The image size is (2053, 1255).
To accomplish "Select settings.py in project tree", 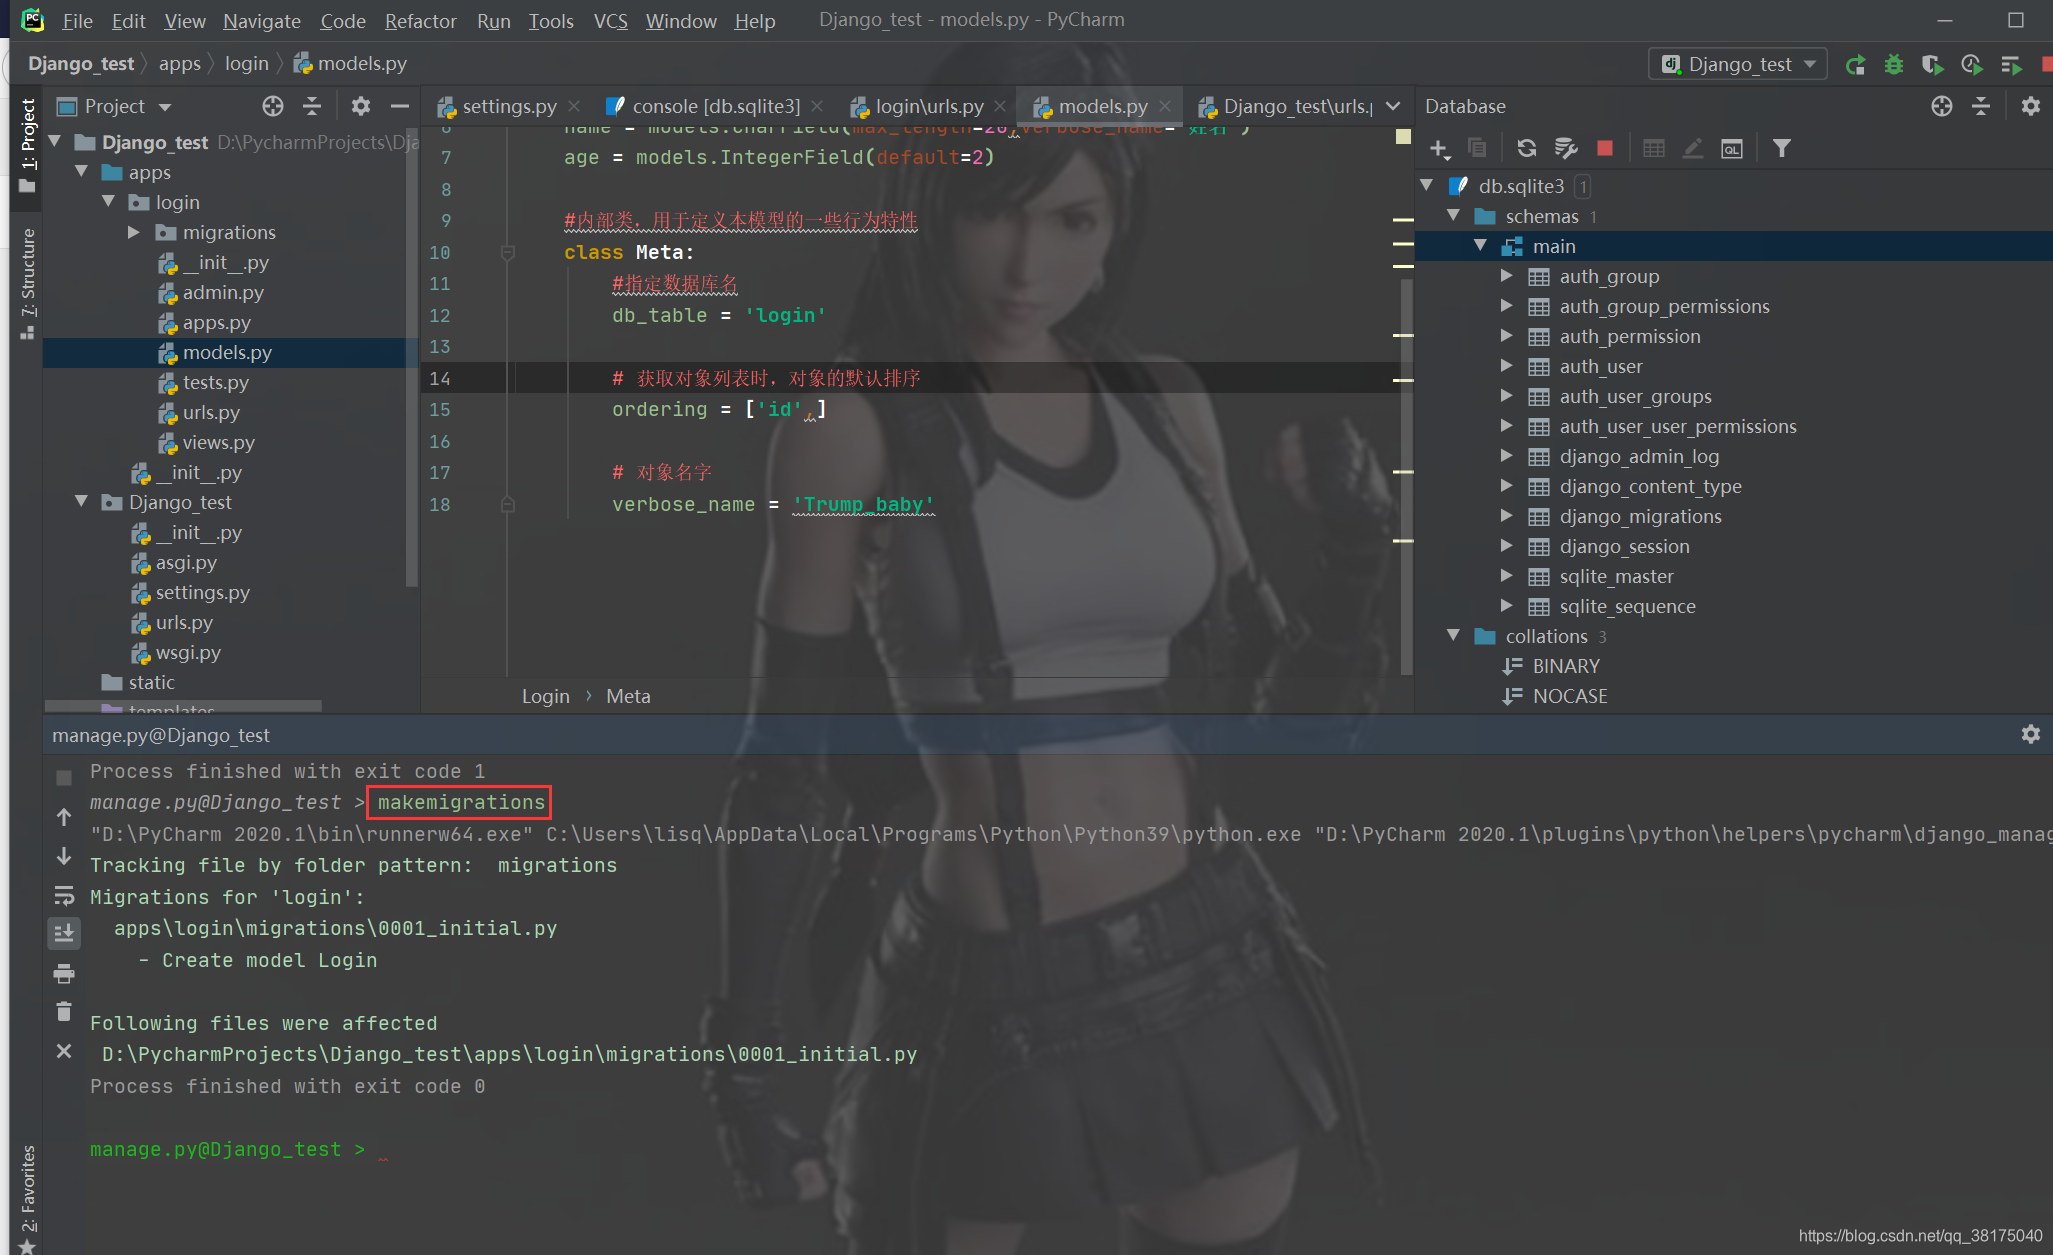I will point(202,592).
